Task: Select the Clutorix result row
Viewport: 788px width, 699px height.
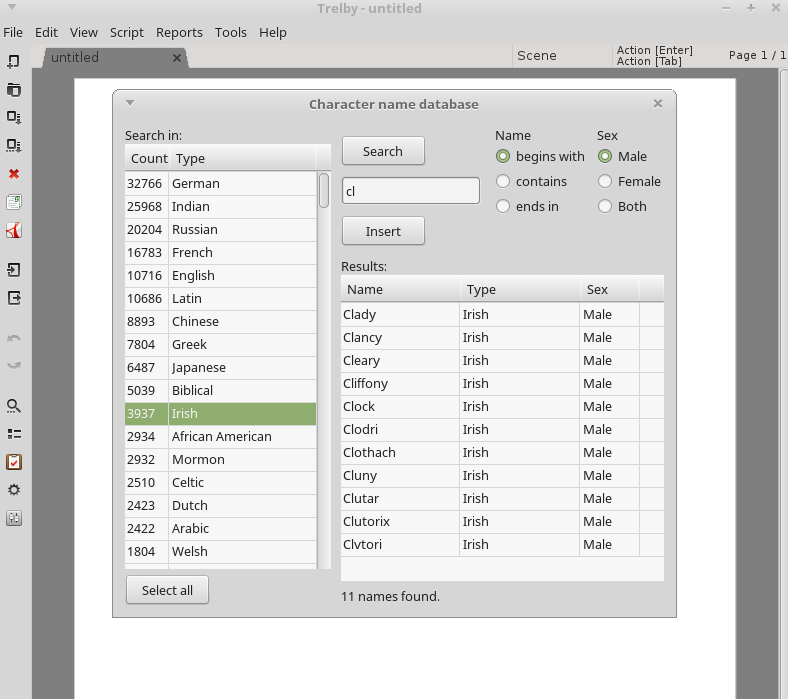Action: click(x=502, y=521)
